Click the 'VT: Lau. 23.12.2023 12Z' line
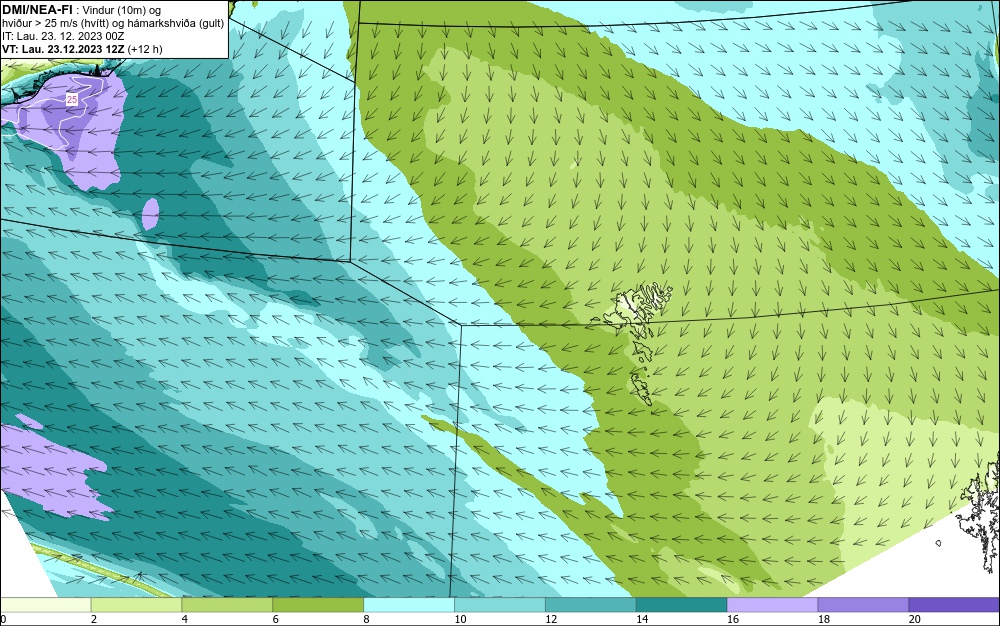 (x=63, y=49)
